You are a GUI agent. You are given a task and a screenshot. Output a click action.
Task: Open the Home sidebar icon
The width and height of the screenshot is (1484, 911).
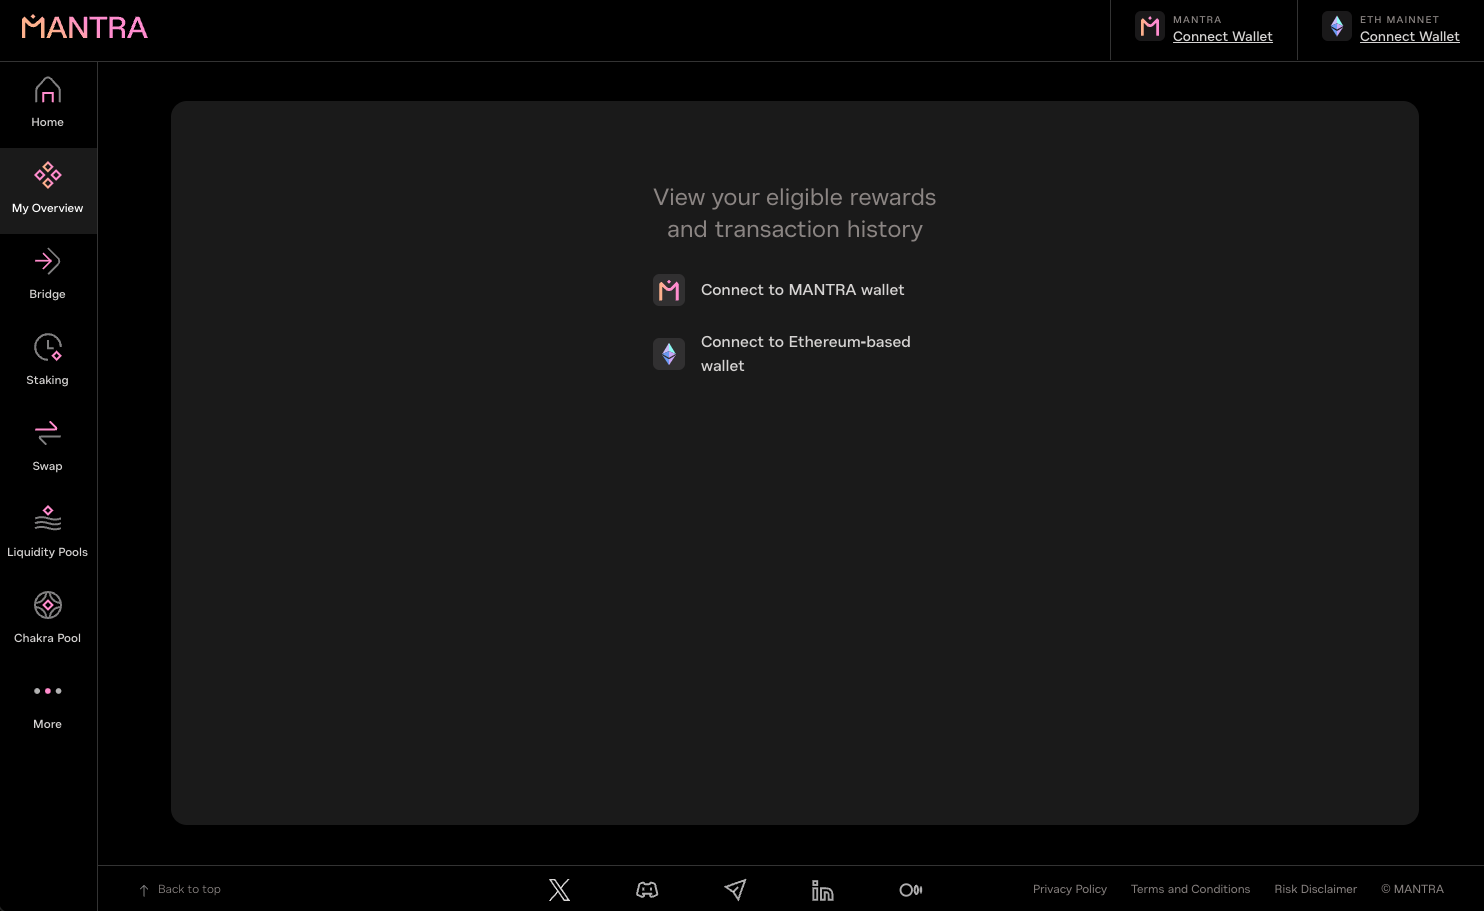[x=48, y=91]
